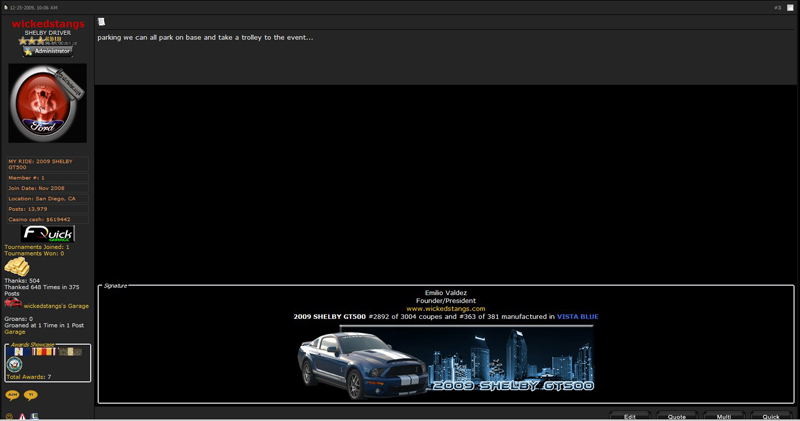Viewport: 800px width, 421px height.
Task: Click the Yahoo messenger icon
Action: (x=31, y=395)
